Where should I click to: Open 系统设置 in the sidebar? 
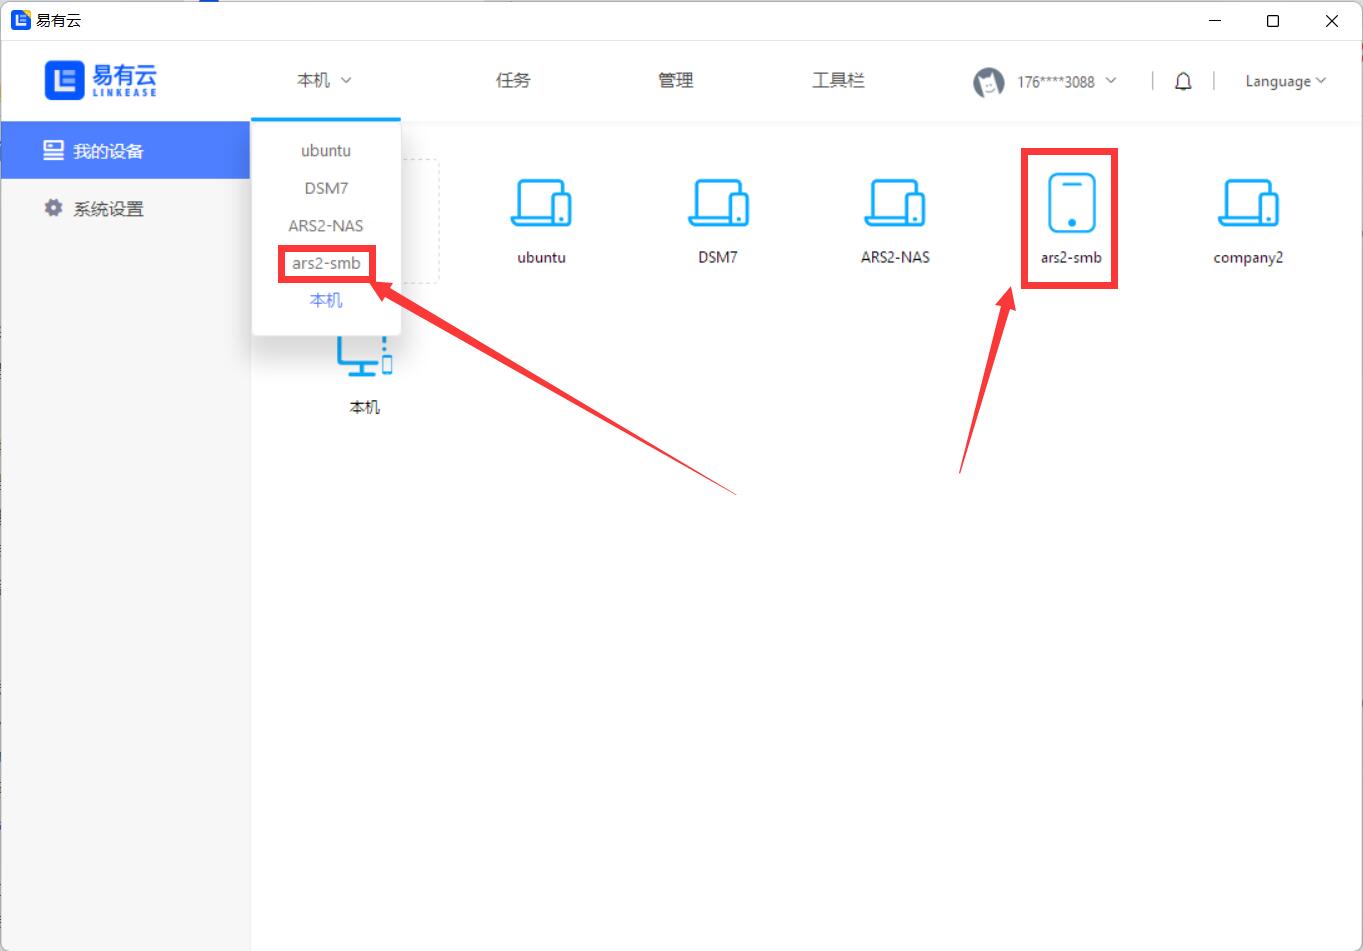[x=108, y=209]
